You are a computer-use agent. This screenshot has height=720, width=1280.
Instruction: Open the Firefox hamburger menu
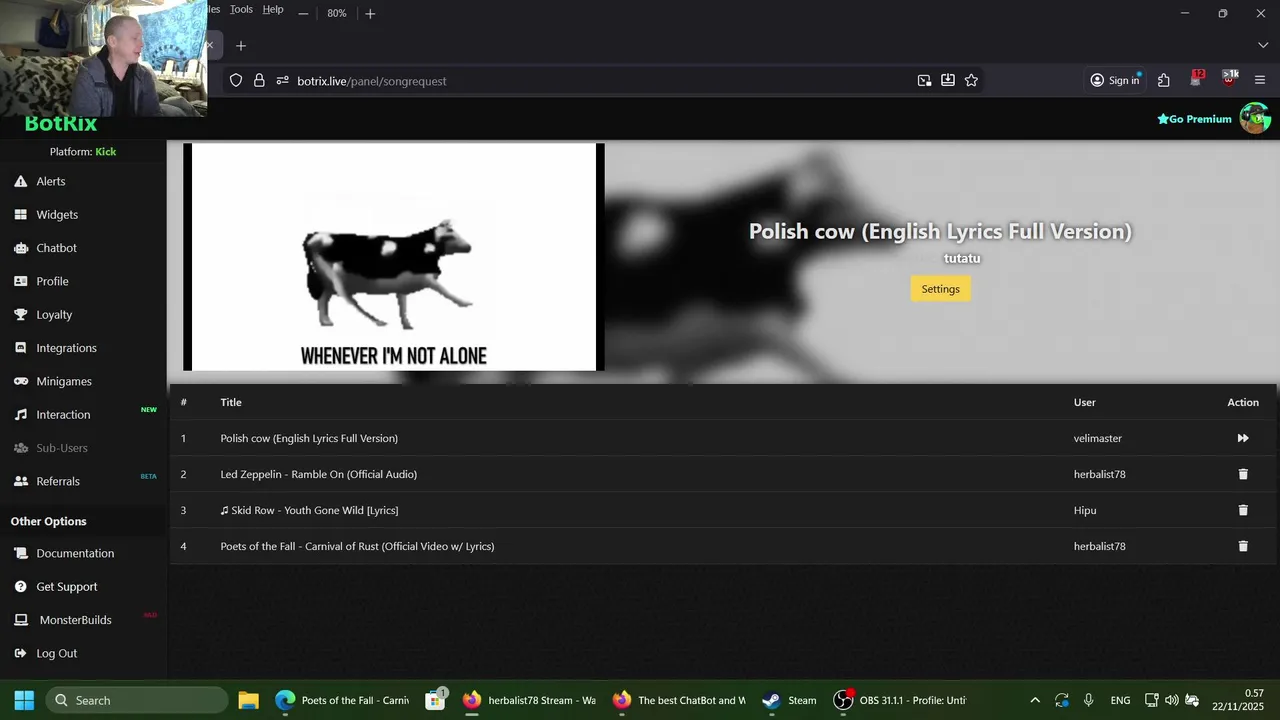(1260, 81)
